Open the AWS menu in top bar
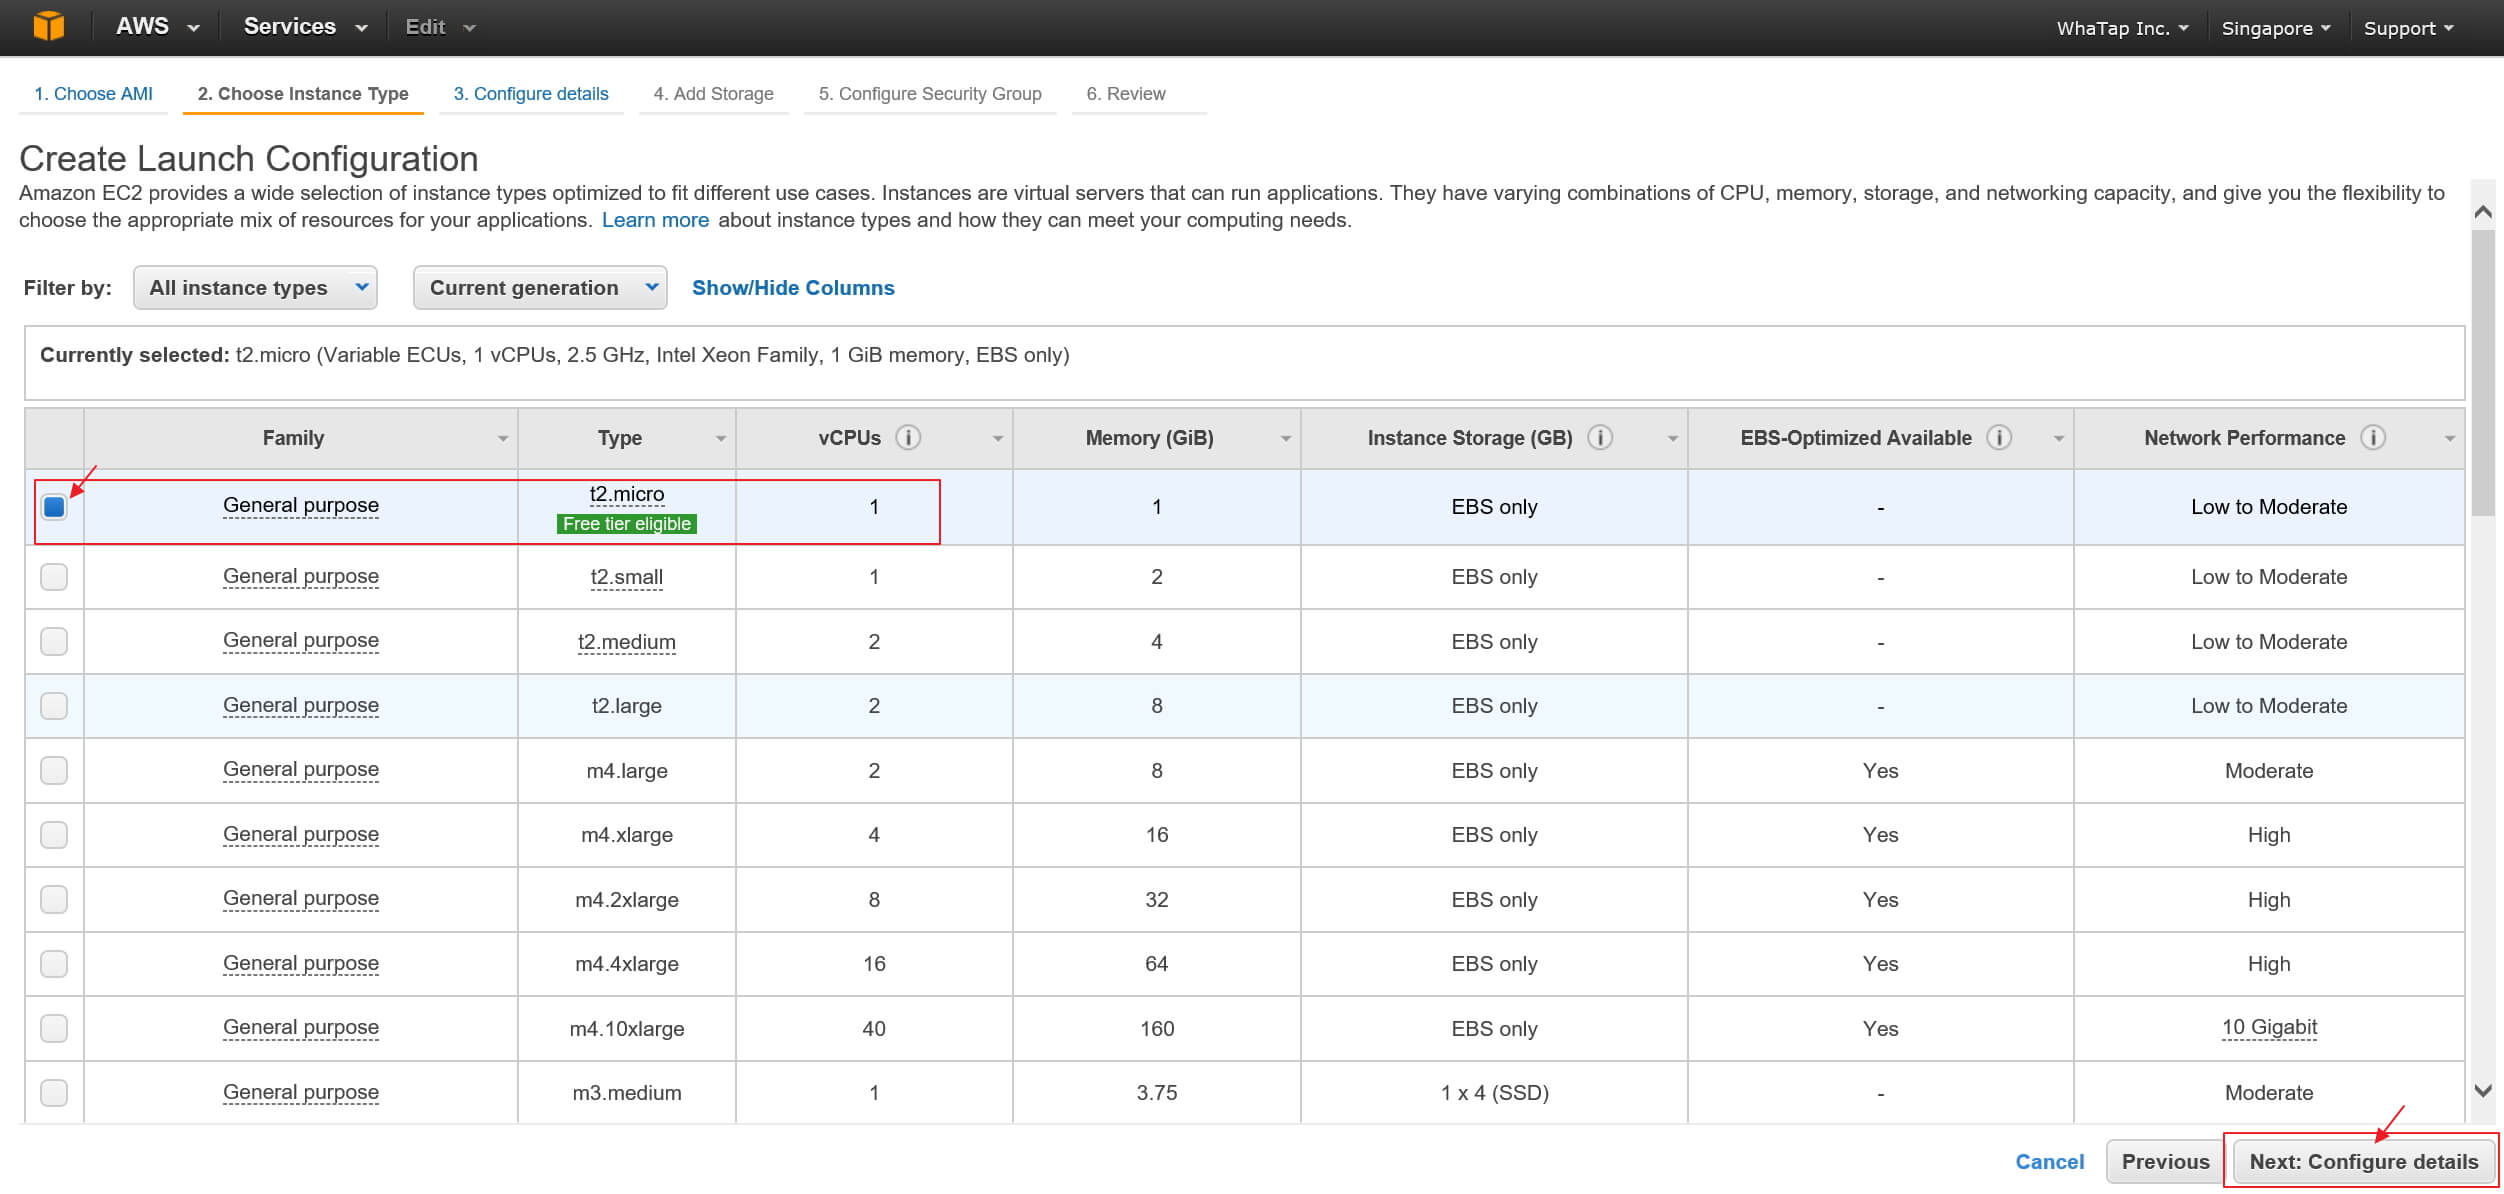Image resolution: width=2504 pixels, height=1194 pixels. click(158, 27)
